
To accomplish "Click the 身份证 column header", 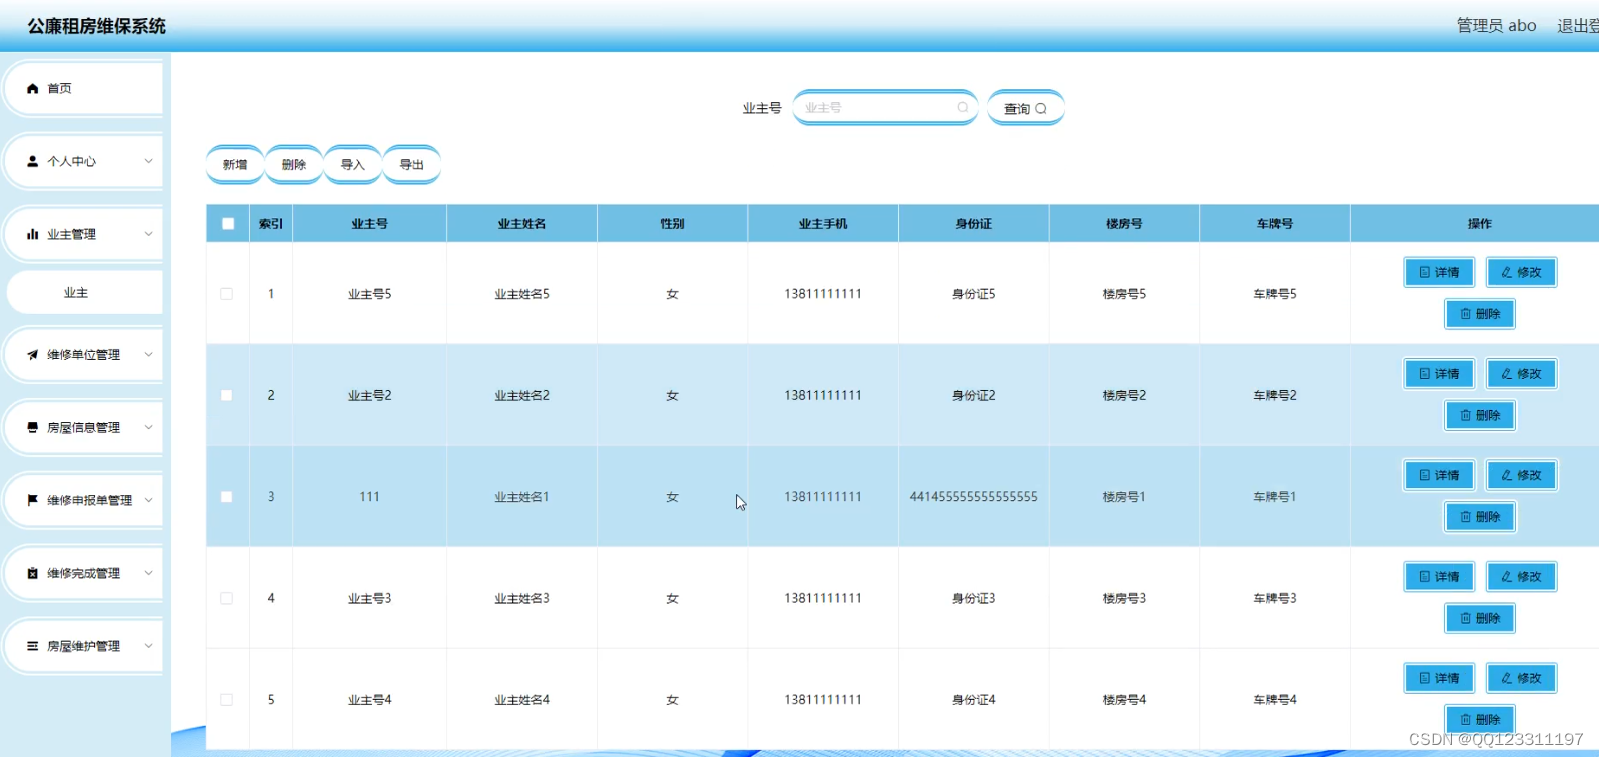I will click(974, 224).
